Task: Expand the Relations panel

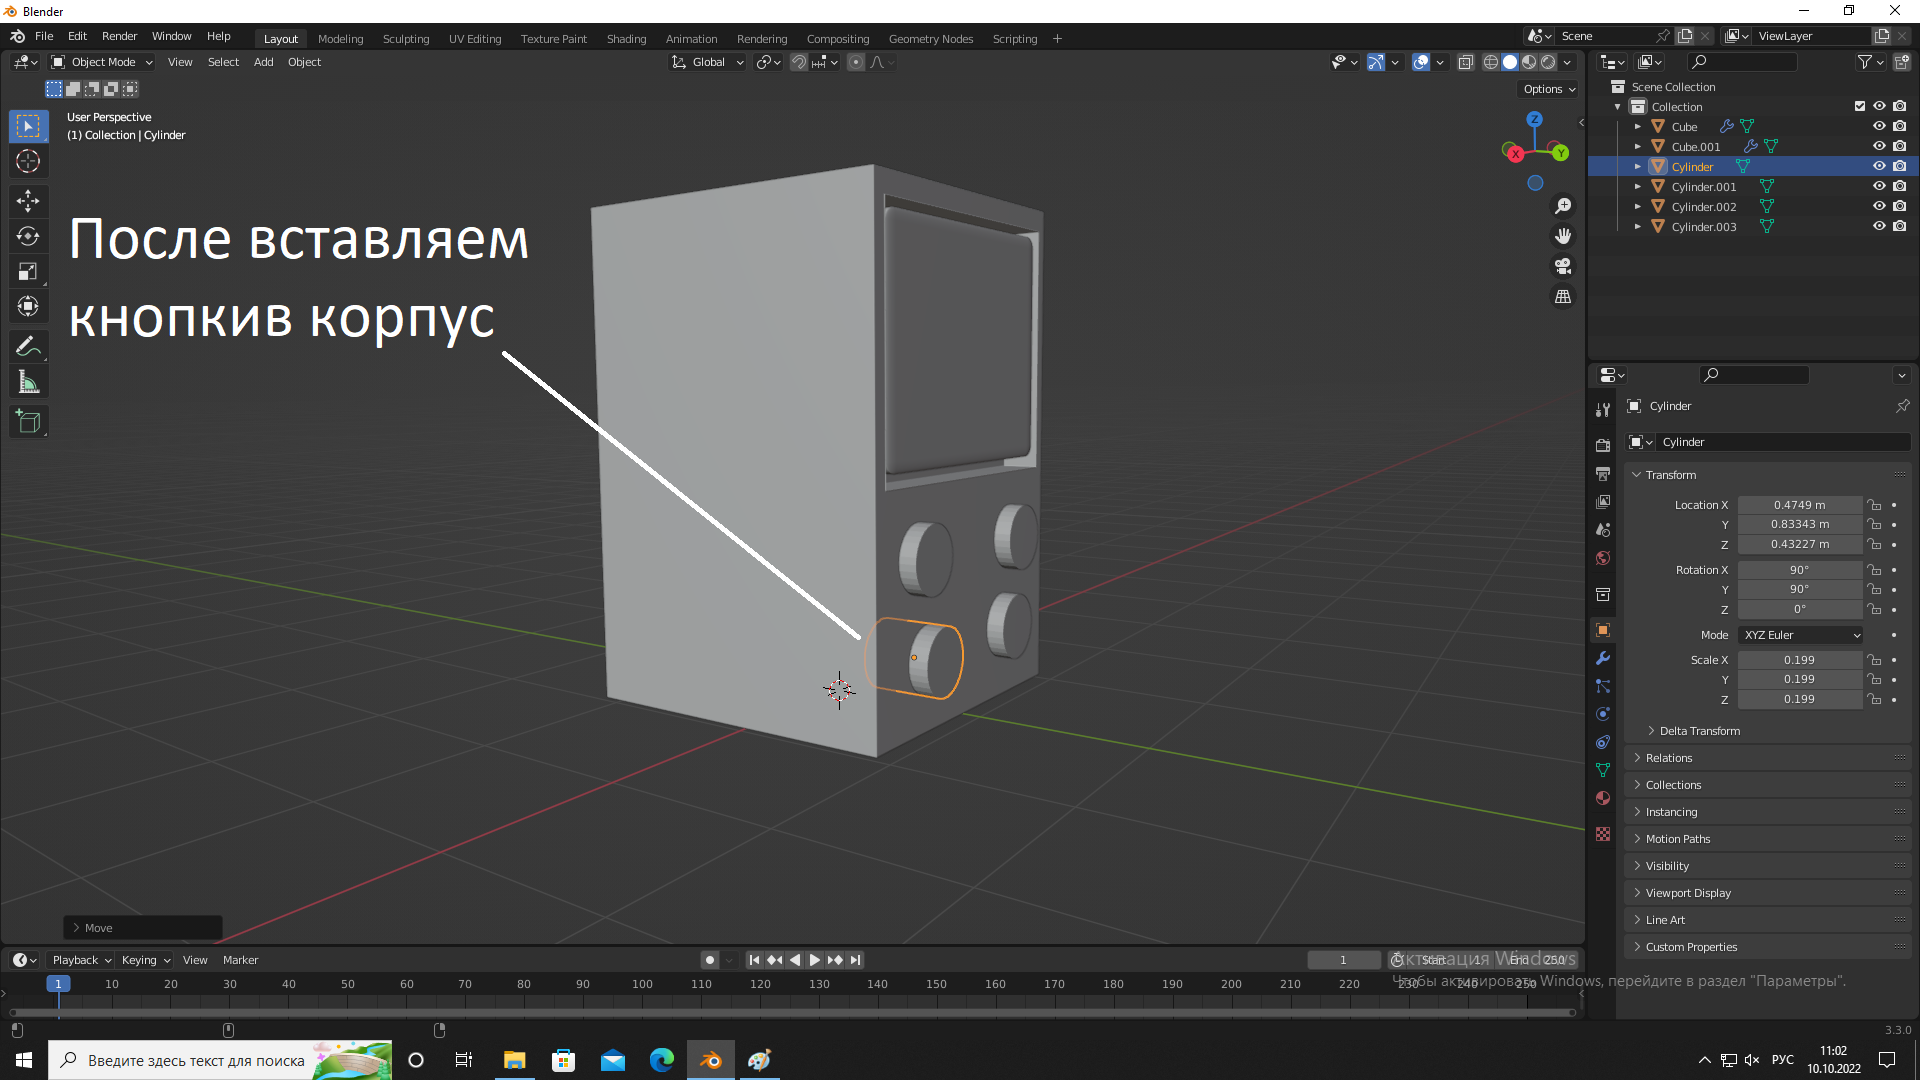Action: point(1768,758)
